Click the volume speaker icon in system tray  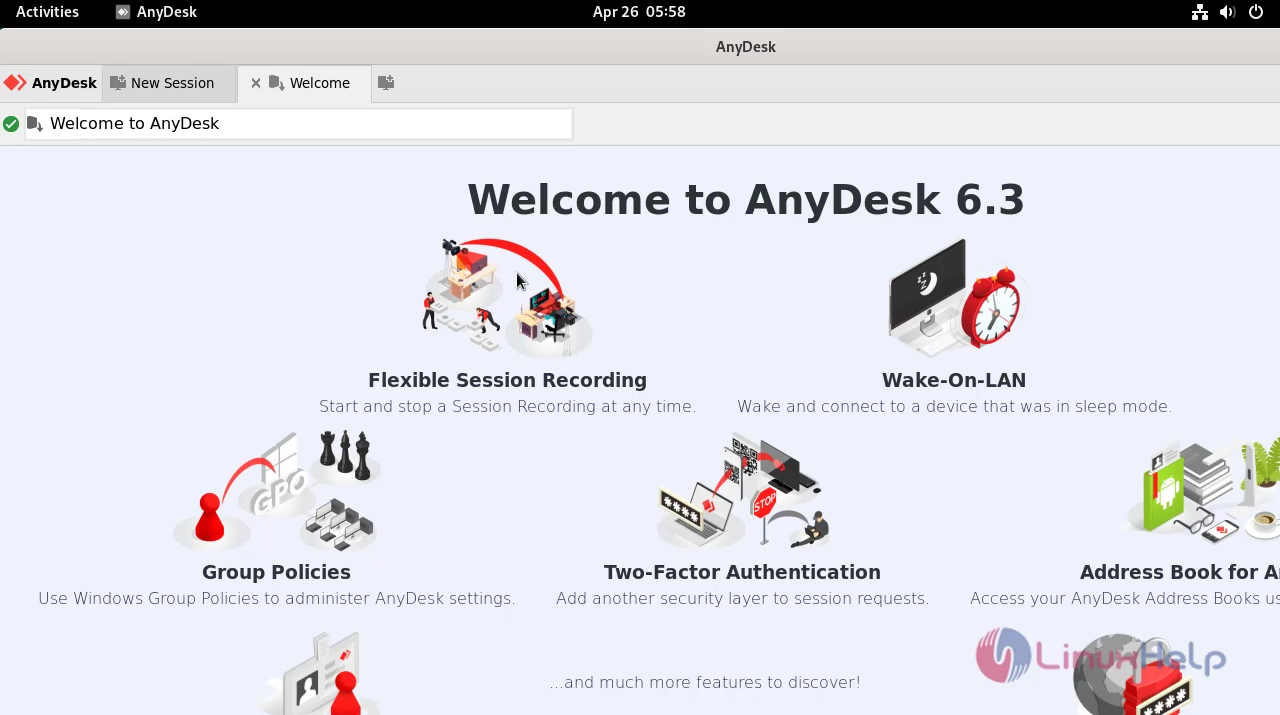1227,12
